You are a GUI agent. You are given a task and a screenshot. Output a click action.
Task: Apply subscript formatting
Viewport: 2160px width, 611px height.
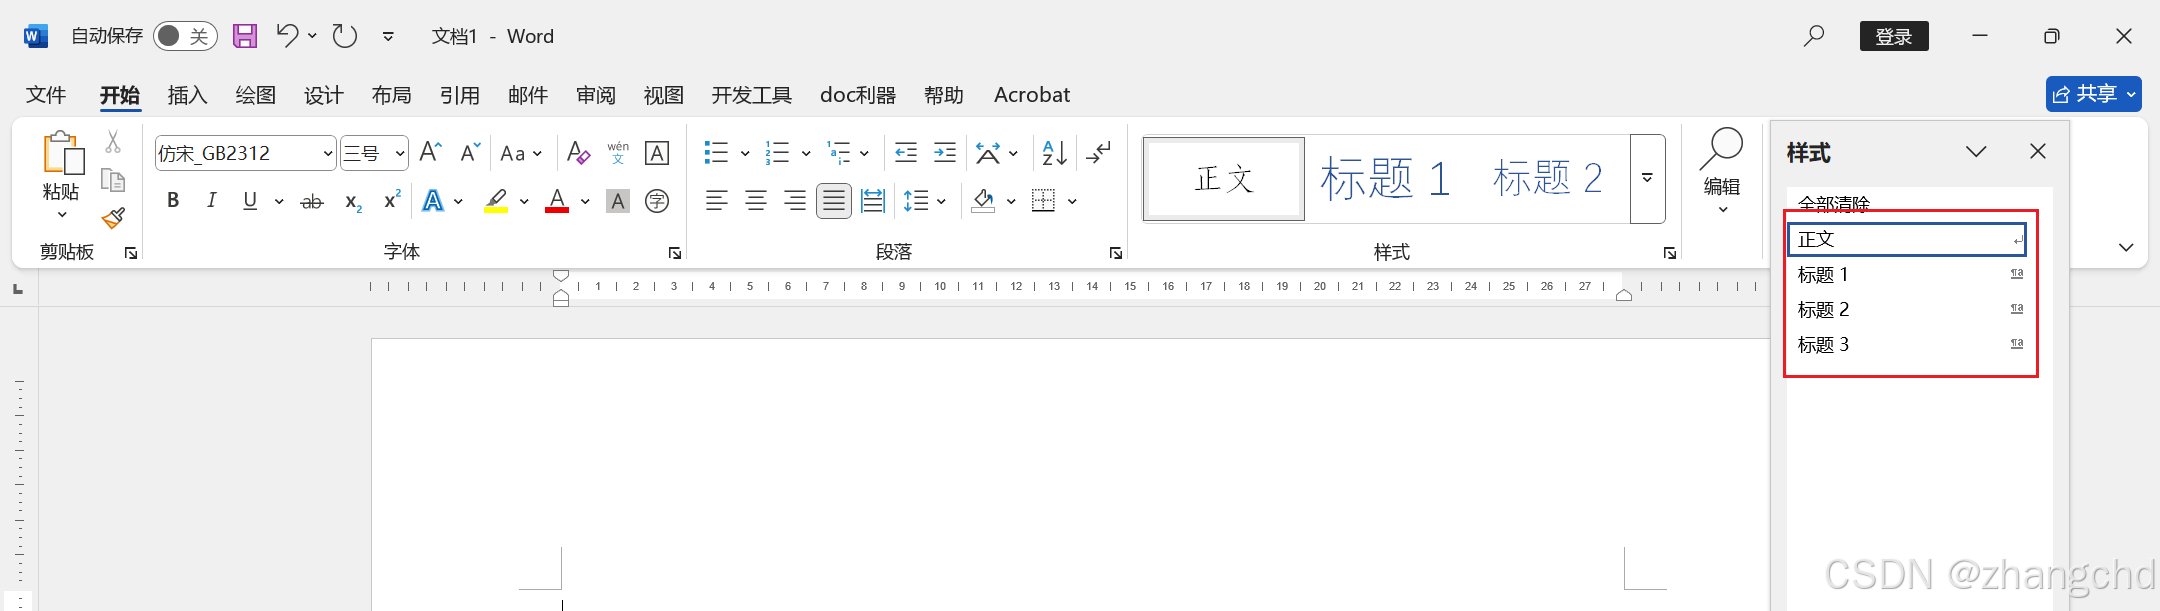(x=353, y=201)
